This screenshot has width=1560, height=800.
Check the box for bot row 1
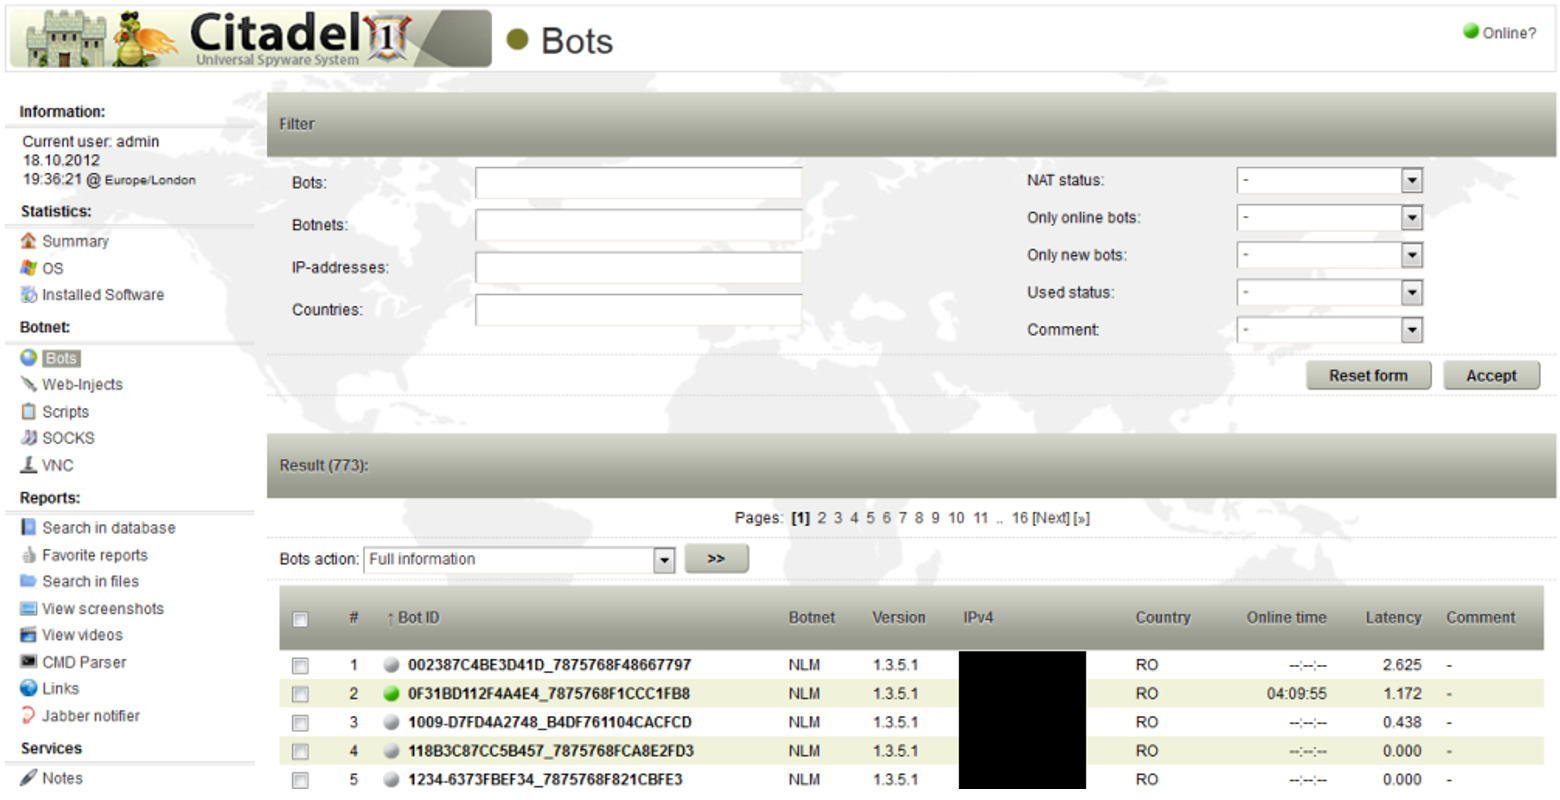(x=300, y=665)
